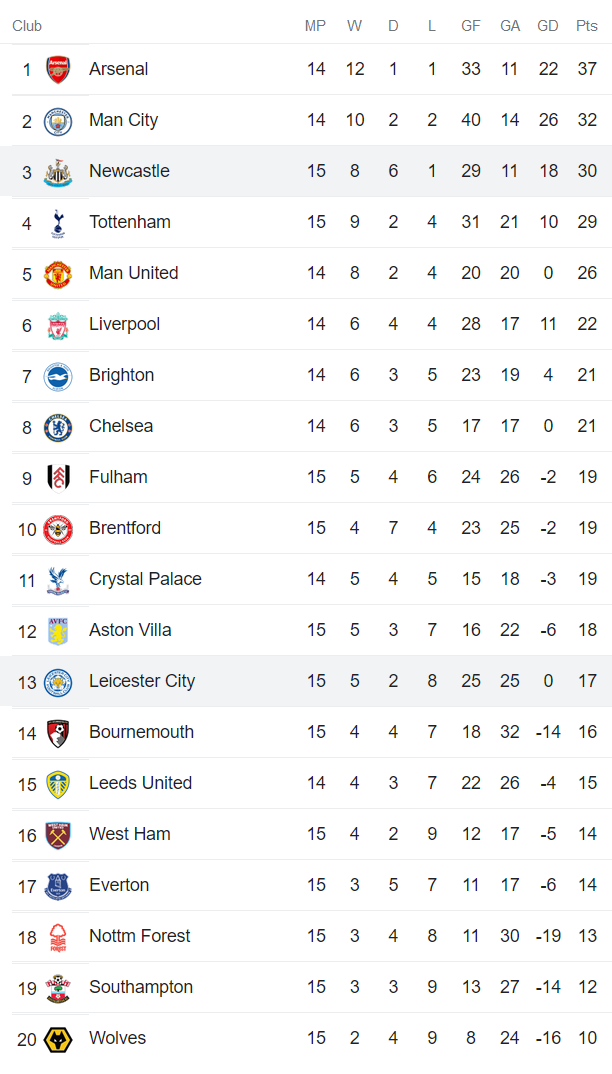
Task: Click the Leicester City badge icon
Action: click(58, 681)
